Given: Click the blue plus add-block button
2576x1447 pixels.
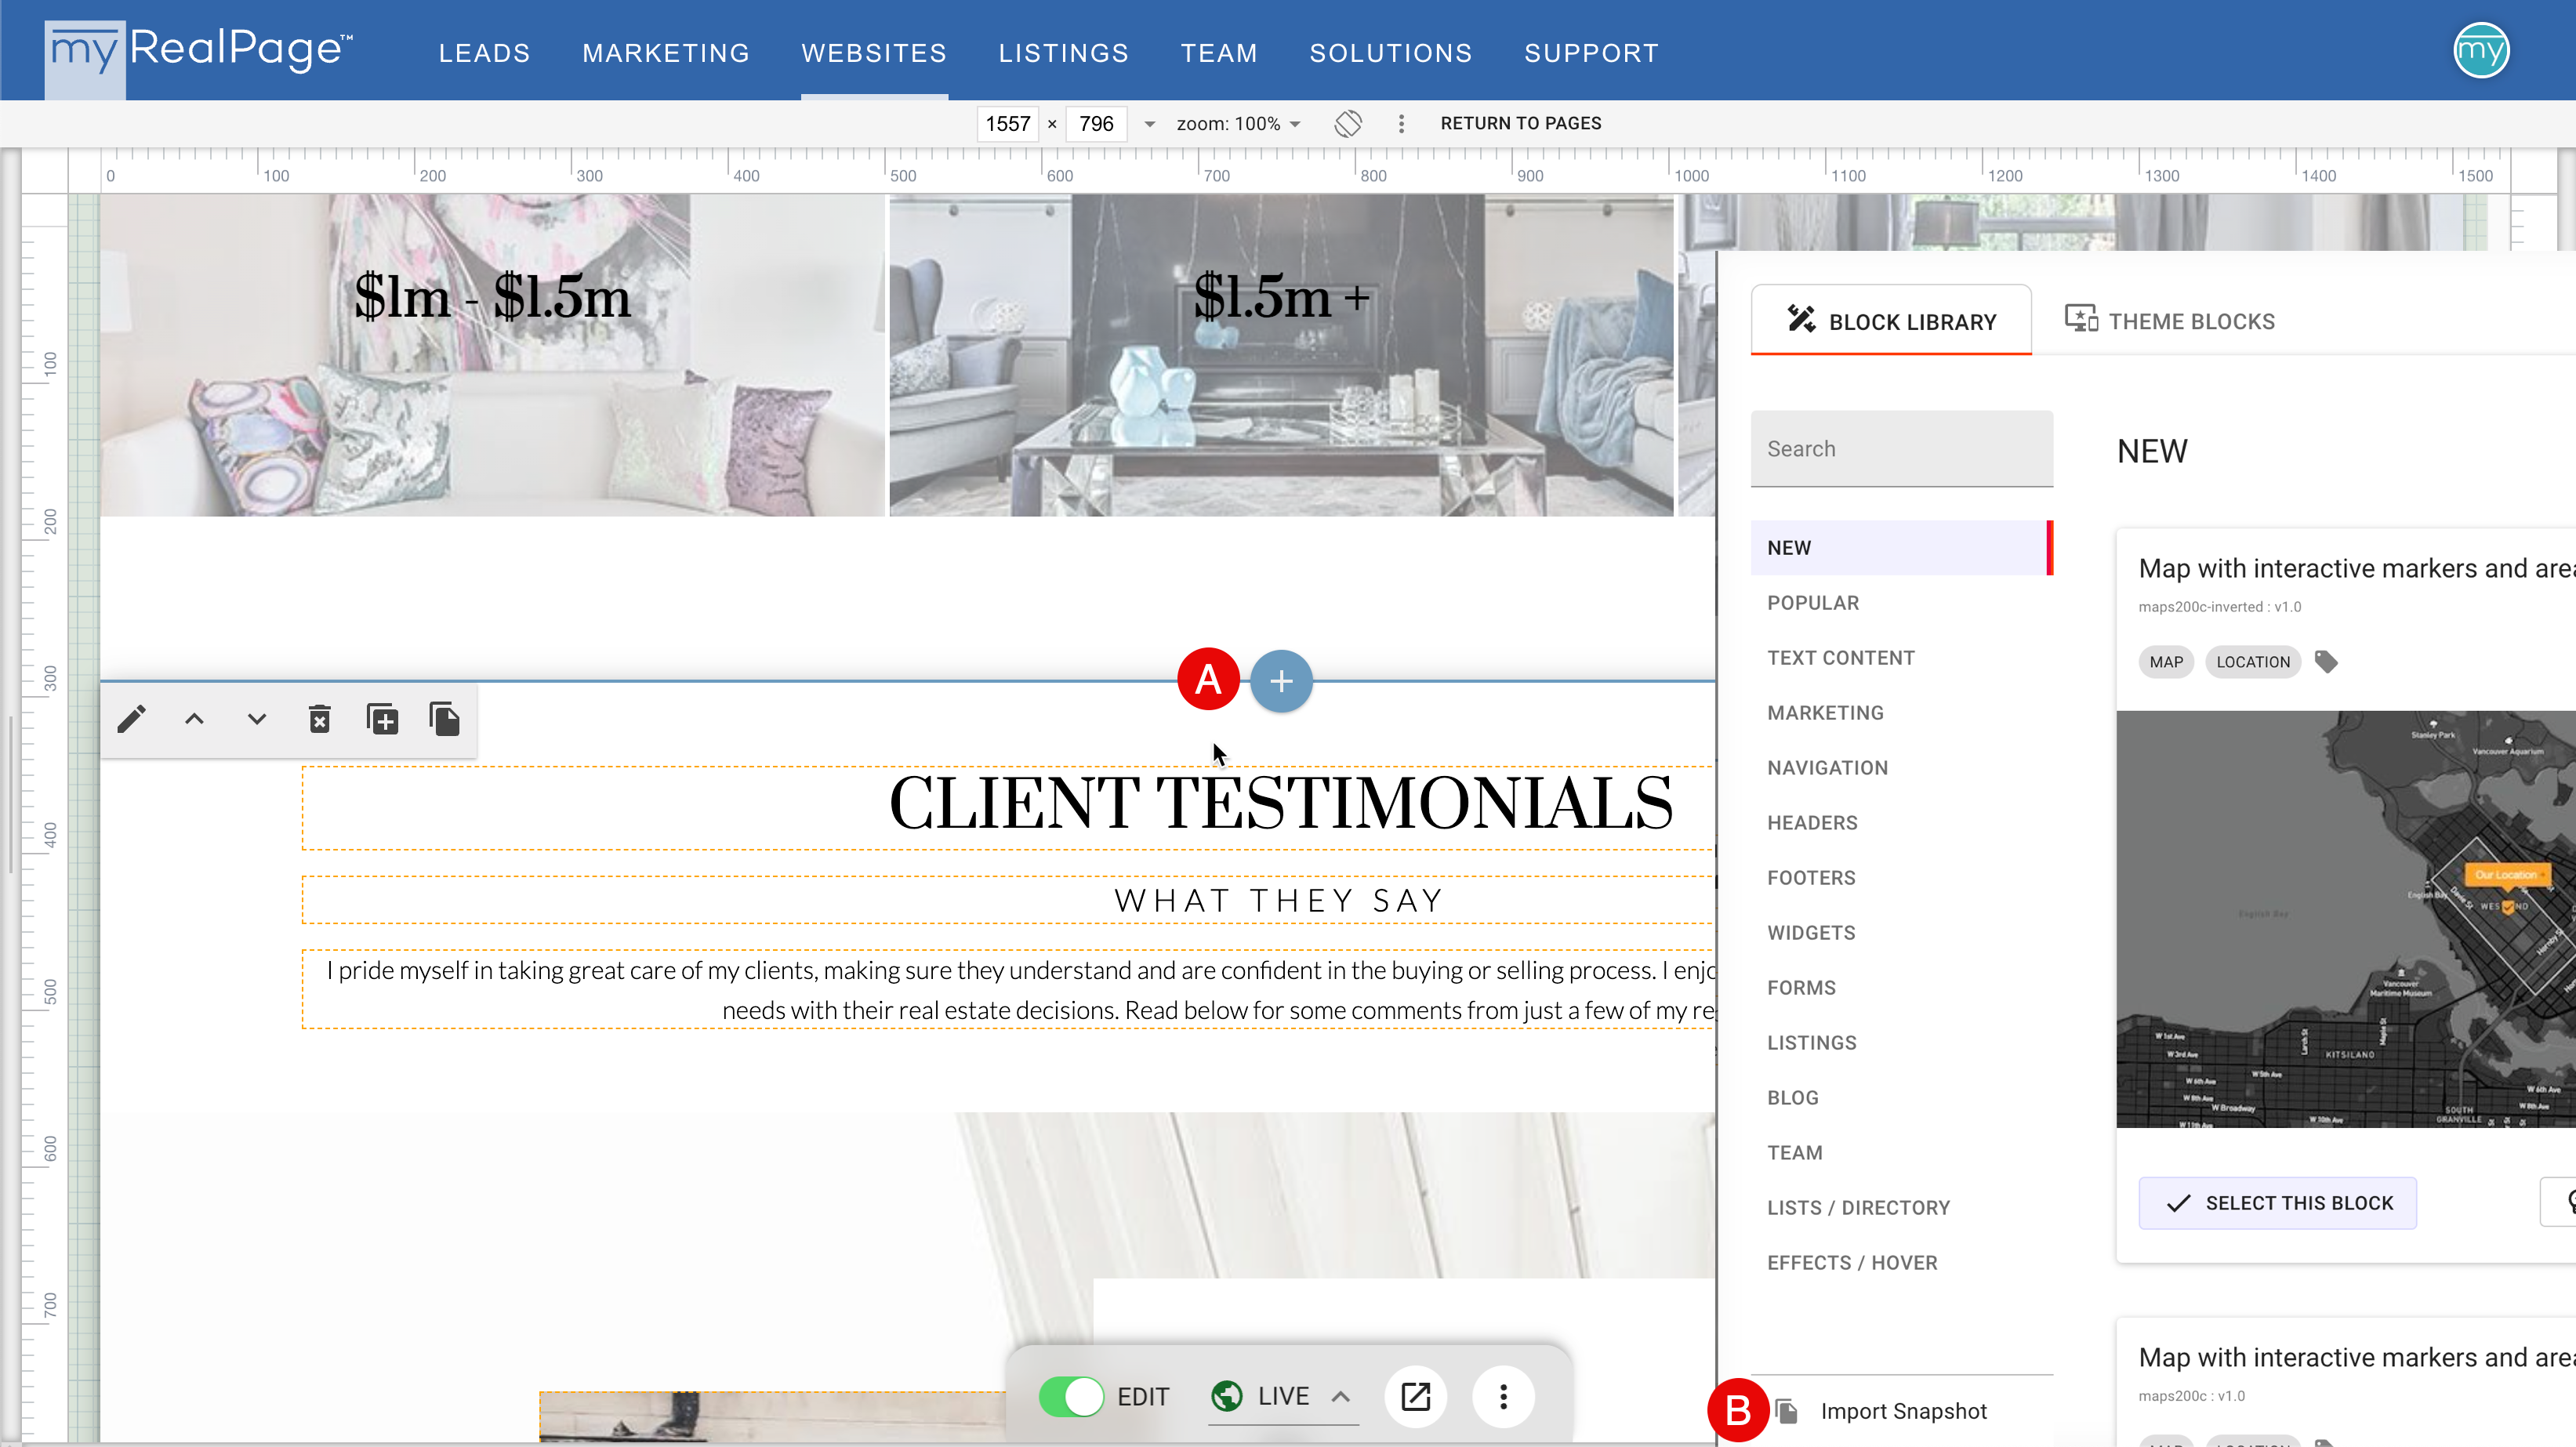Looking at the screenshot, I should pos(1281,681).
